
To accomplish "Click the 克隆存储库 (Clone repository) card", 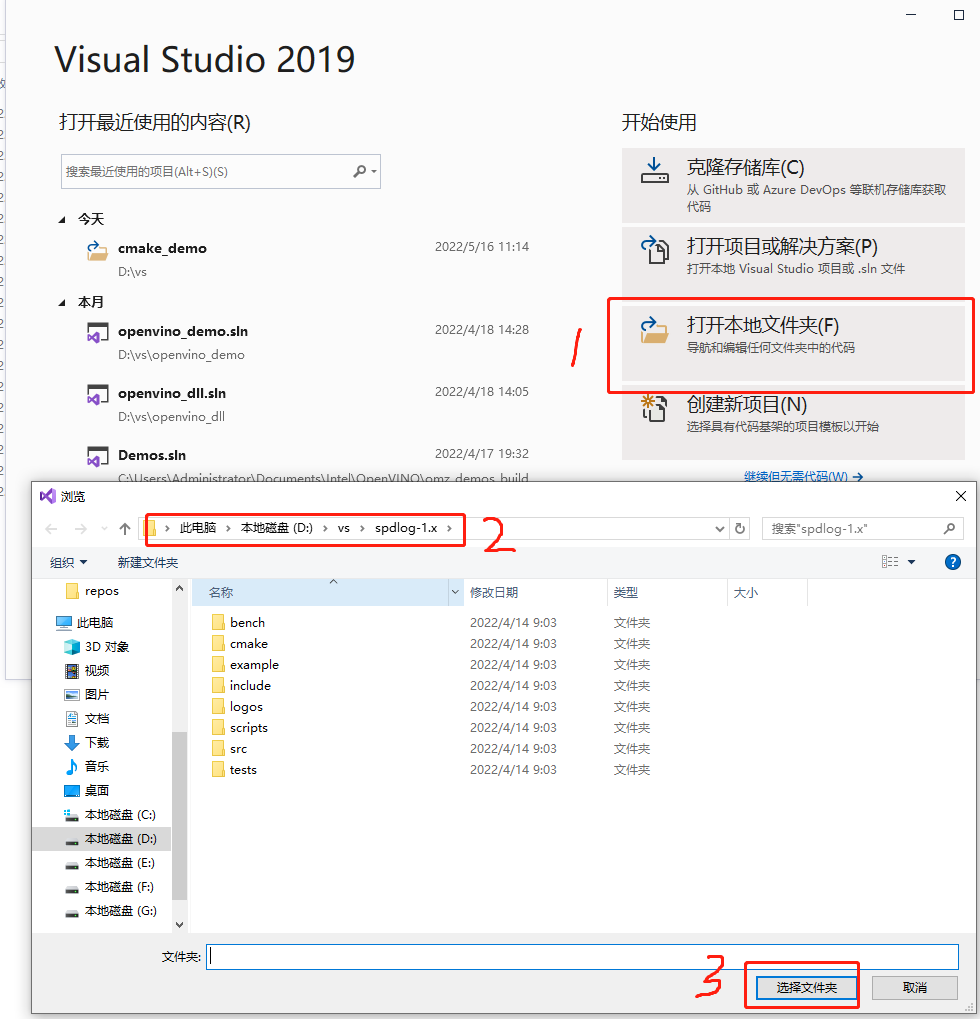I will [x=793, y=186].
